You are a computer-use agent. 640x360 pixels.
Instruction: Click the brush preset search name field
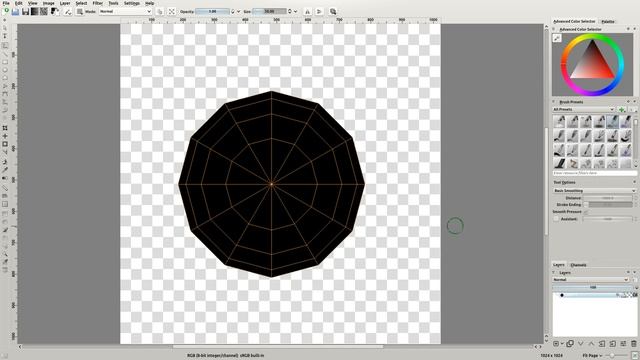click(x=594, y=173)
